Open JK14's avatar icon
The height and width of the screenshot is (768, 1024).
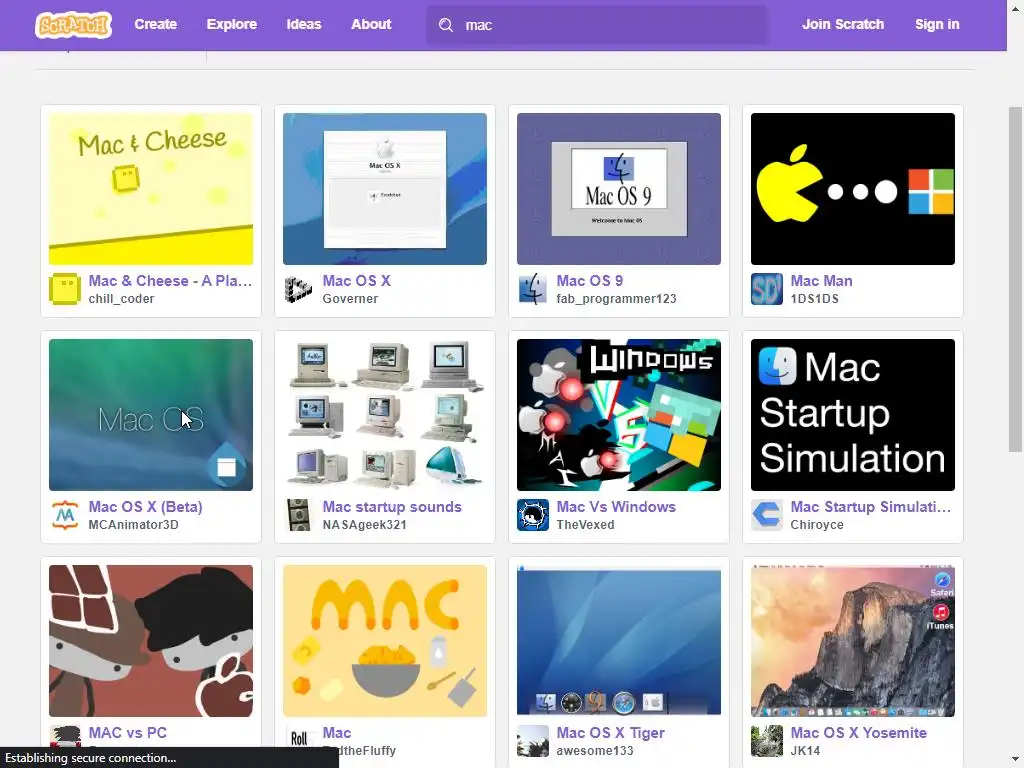click(x=767, y=741)
